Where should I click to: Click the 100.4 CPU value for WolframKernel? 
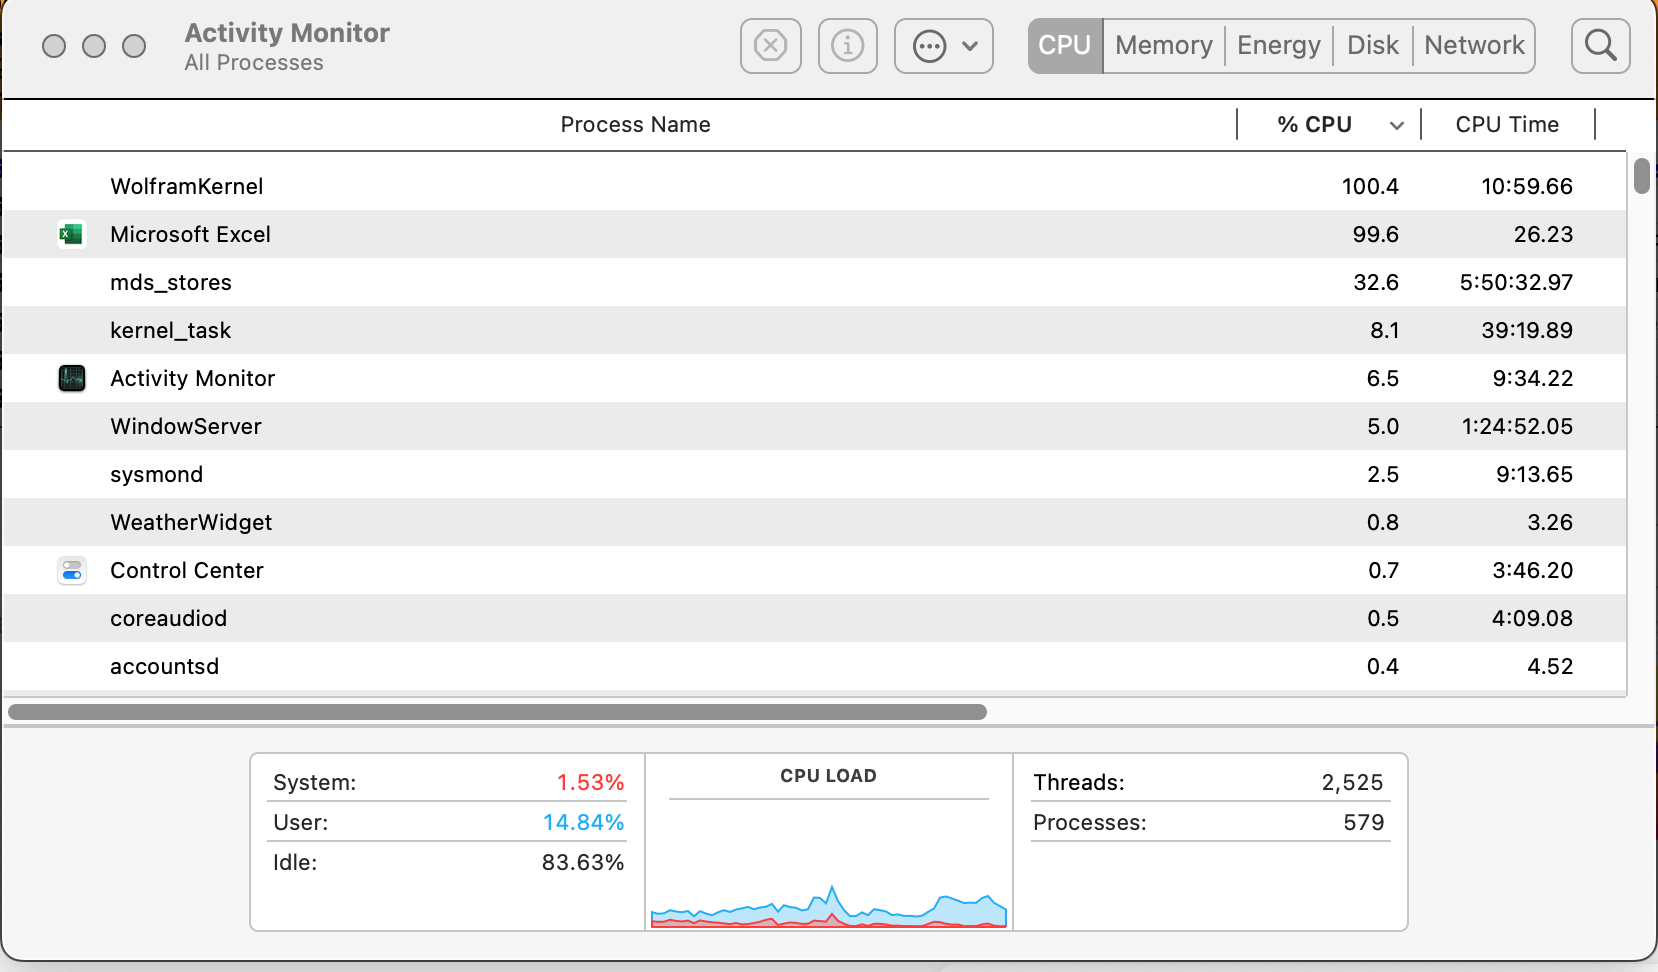(1370, 186)
